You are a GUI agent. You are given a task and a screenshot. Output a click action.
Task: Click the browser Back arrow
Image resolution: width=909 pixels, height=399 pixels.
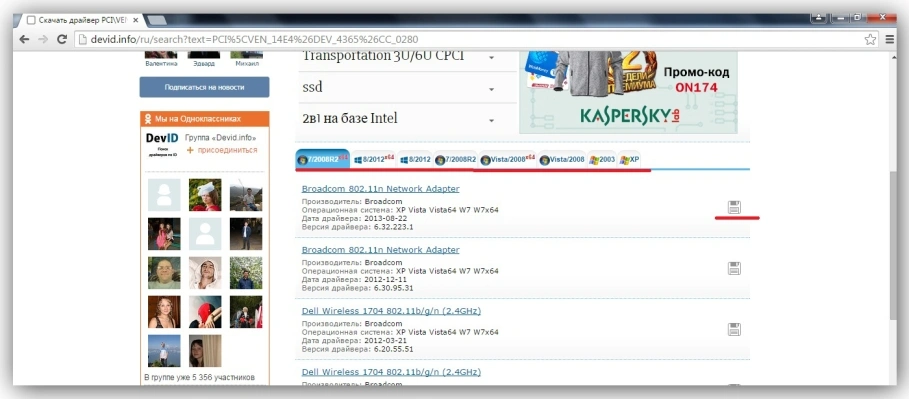click(24, 39)
